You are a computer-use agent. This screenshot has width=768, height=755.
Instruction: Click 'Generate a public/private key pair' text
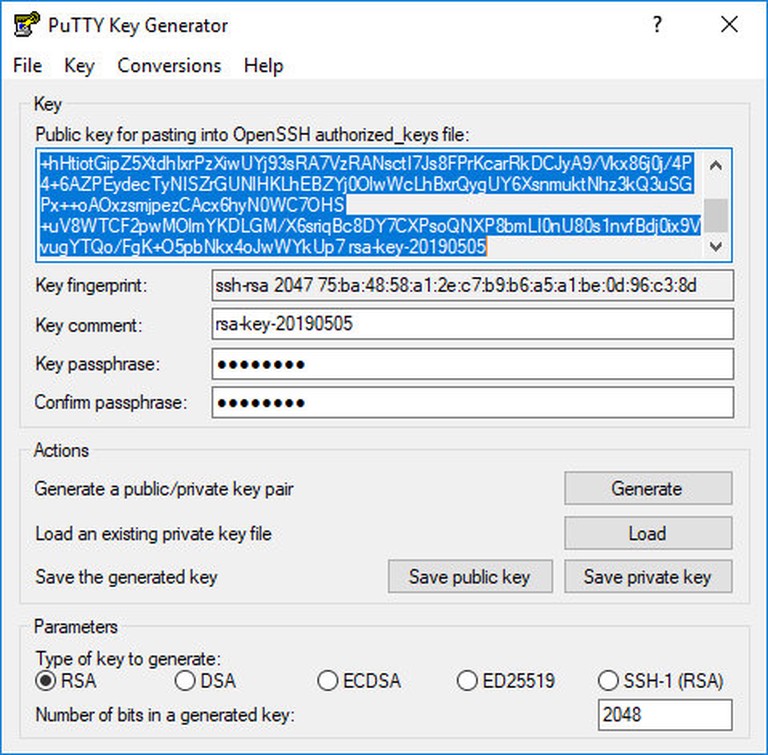164,489
